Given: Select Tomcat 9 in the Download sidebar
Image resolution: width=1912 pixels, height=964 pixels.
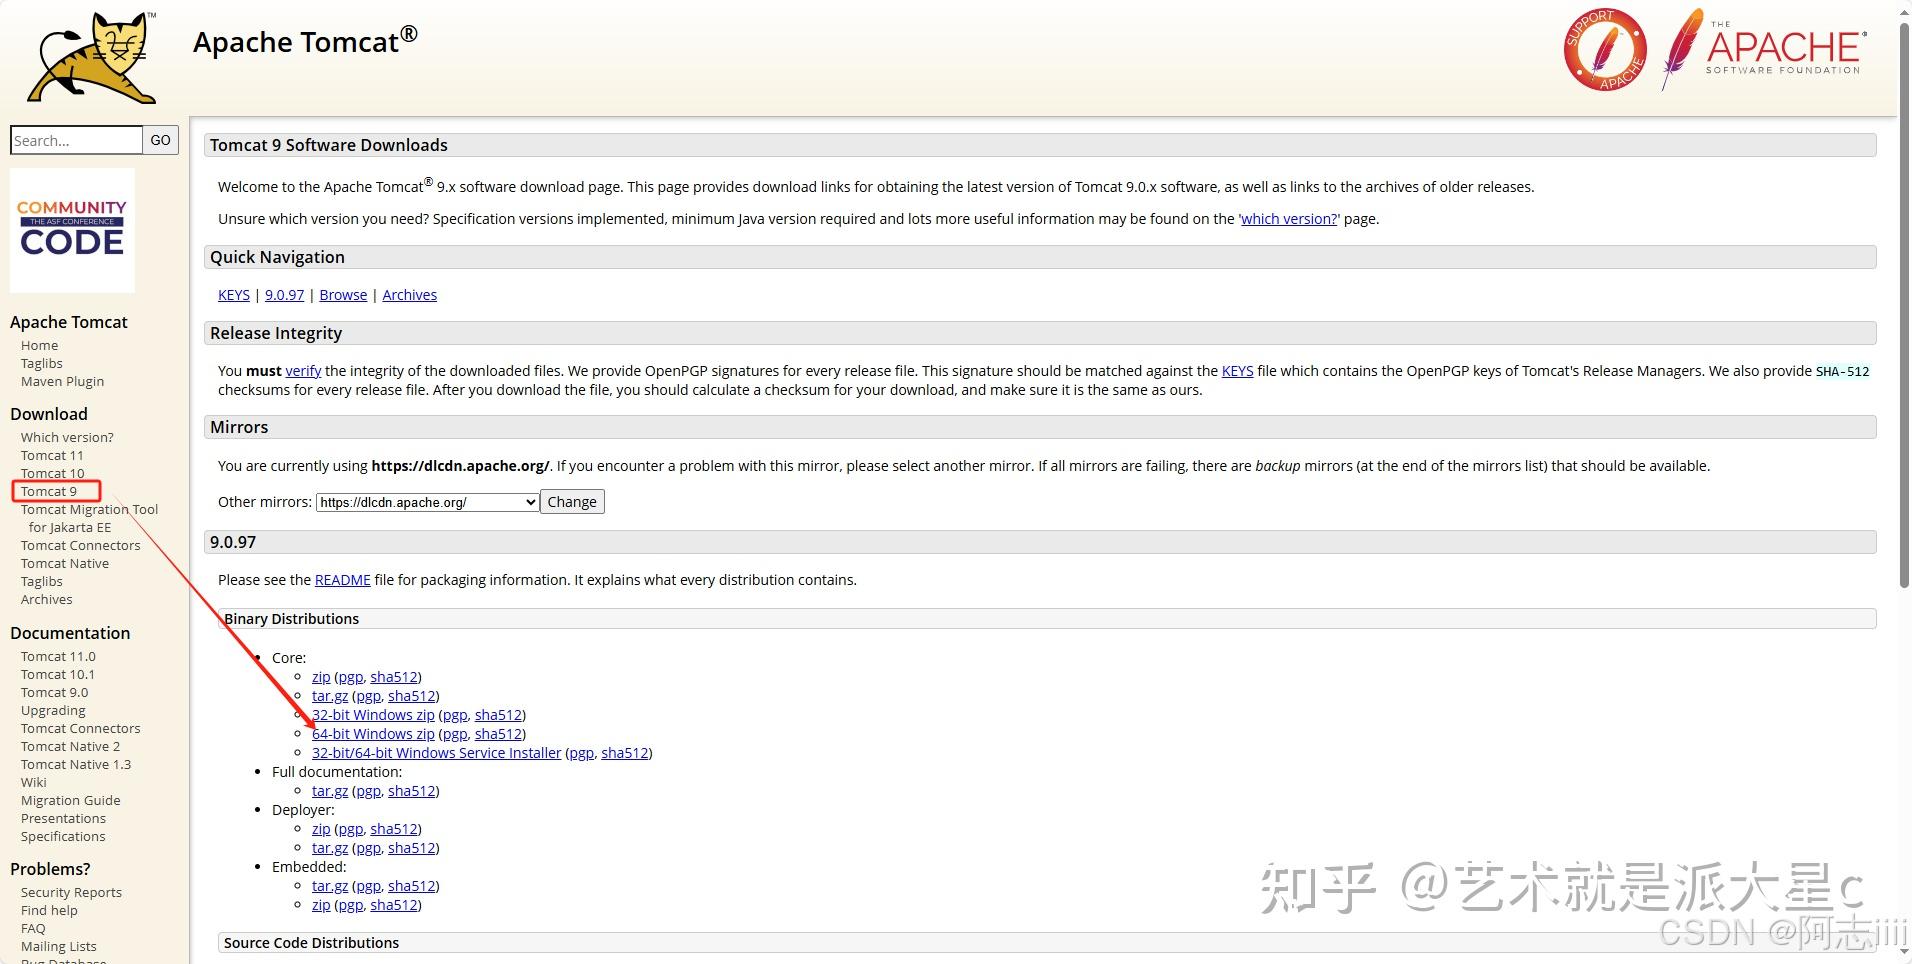Looking at the screenshot, I should (x=49, y=491).
